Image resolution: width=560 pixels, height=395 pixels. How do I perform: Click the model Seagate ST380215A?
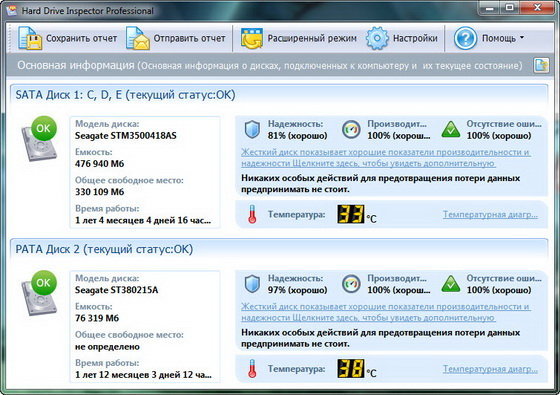tap(116, 290)
